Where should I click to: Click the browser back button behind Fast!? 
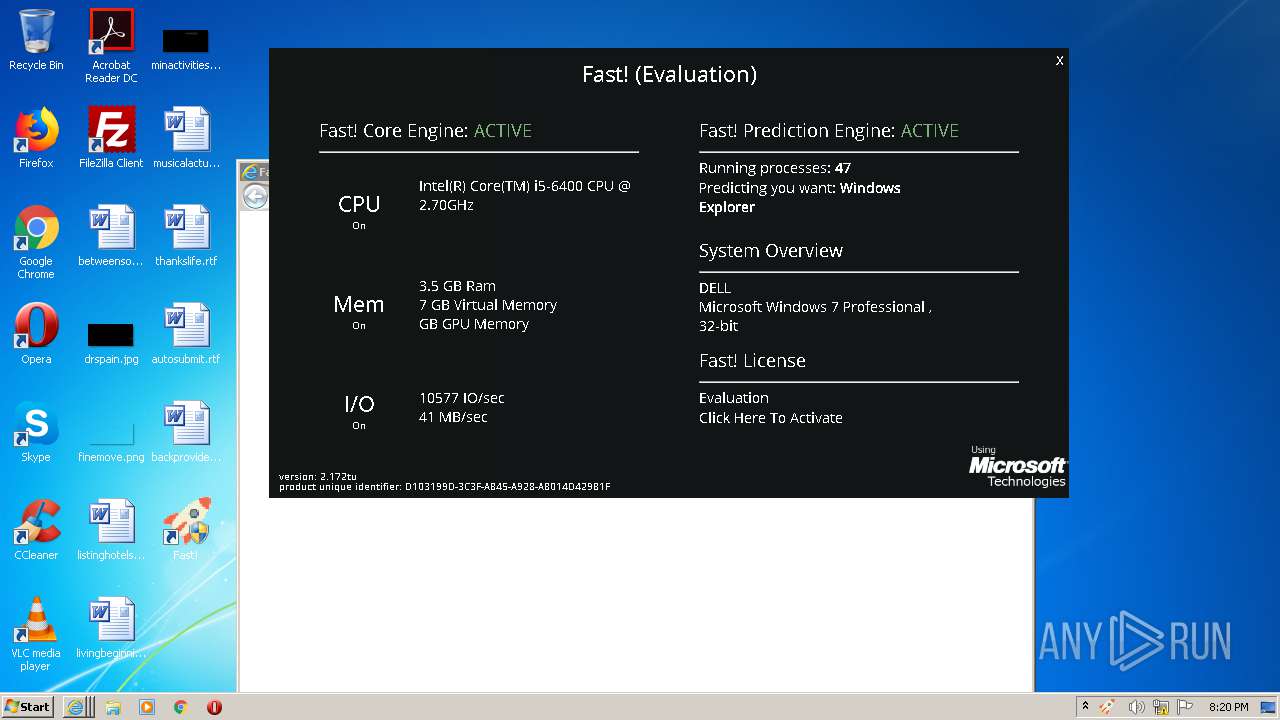pyautogui.click(x=255, y=196)
